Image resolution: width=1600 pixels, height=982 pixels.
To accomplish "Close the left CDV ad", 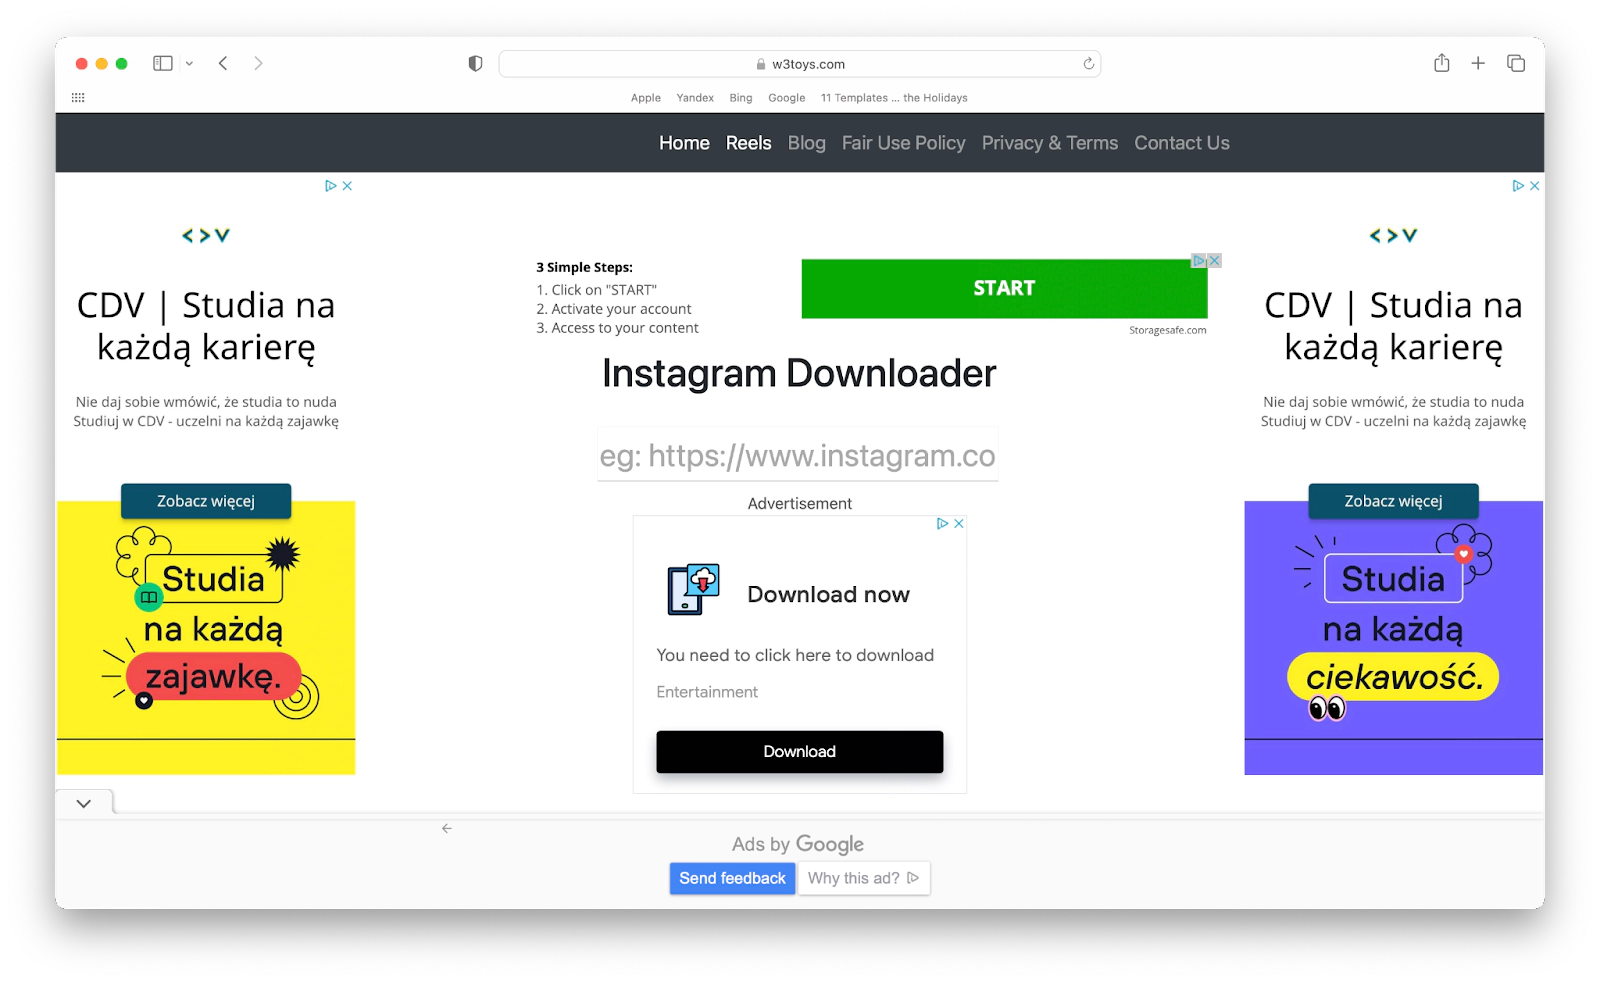I will 347,186.
